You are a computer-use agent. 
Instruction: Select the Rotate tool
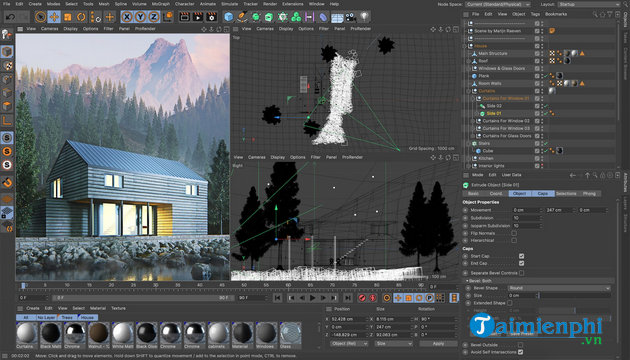82,17
